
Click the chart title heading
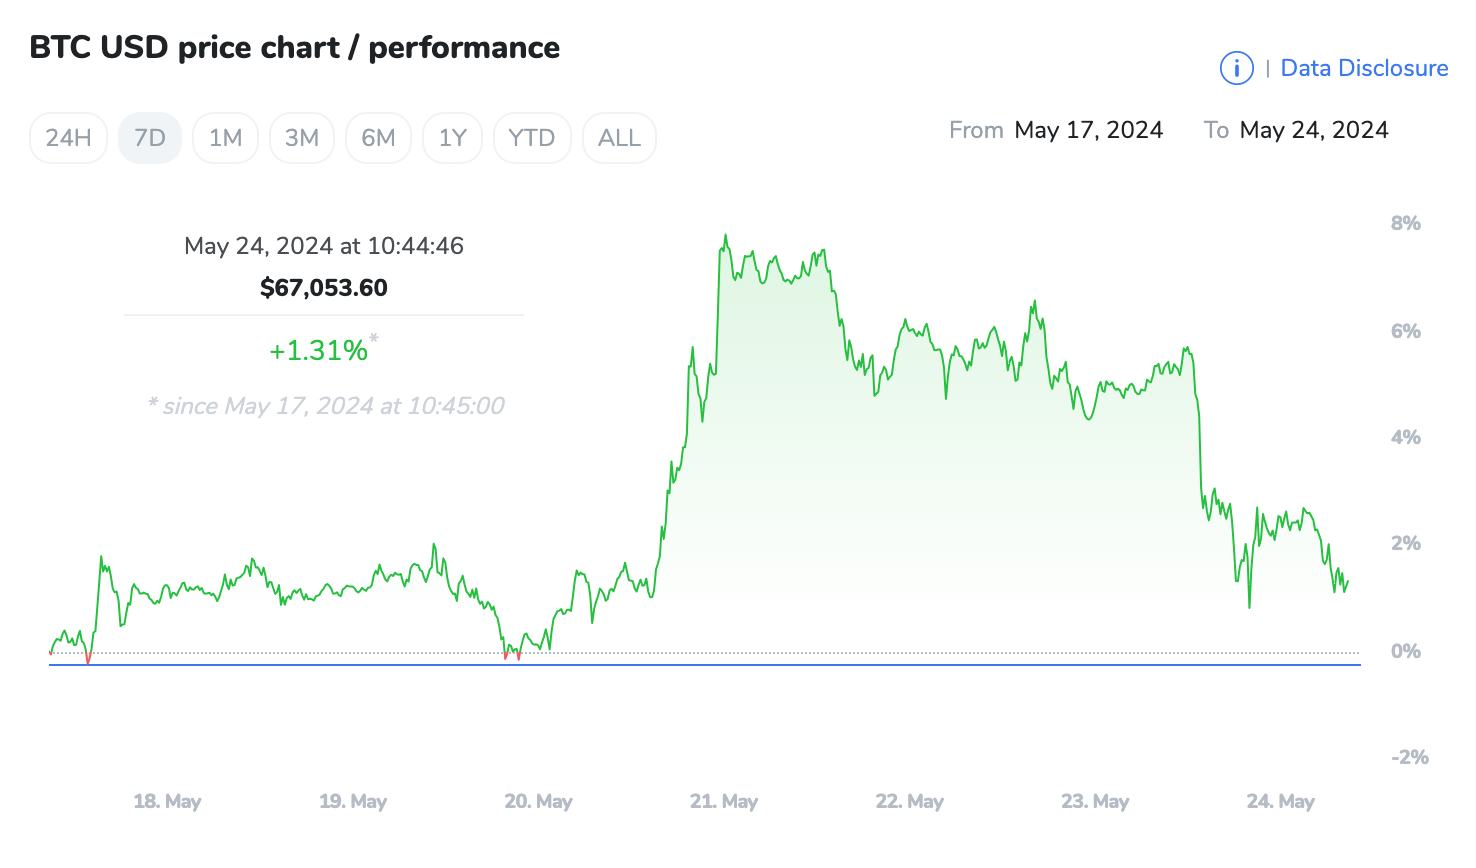pyautogui.click(x=295, y=47)
